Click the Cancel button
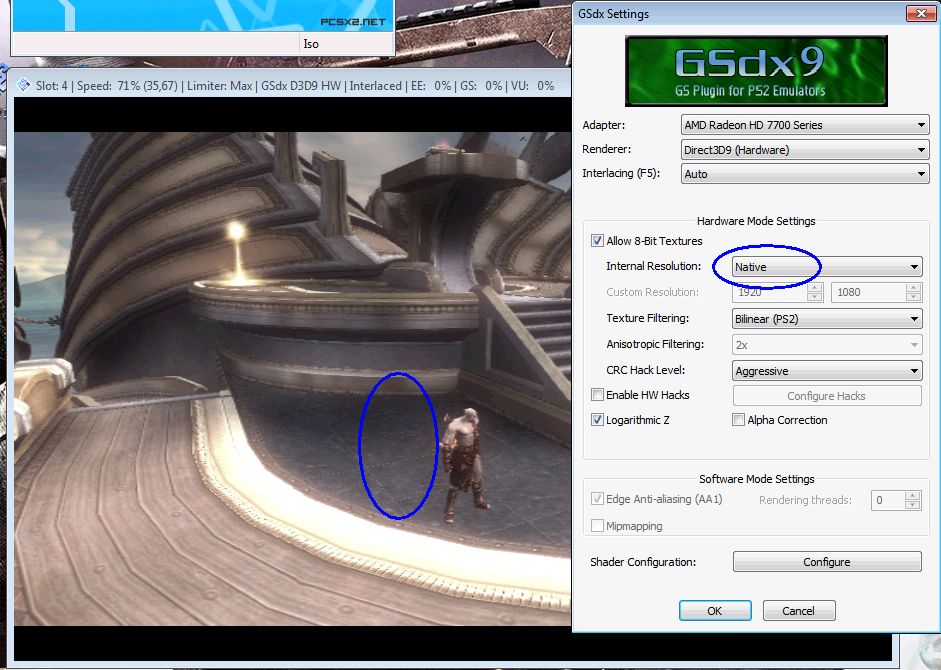The image size is (941, 670). [x=799, y=611]
